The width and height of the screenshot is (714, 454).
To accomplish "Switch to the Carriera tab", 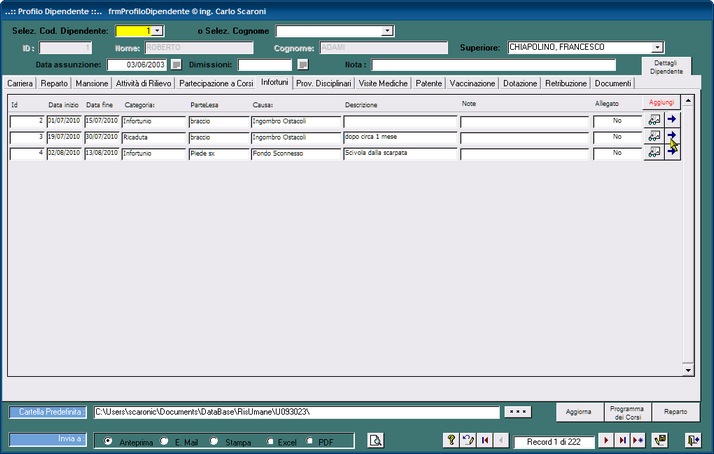I will (x=20, y=83).
